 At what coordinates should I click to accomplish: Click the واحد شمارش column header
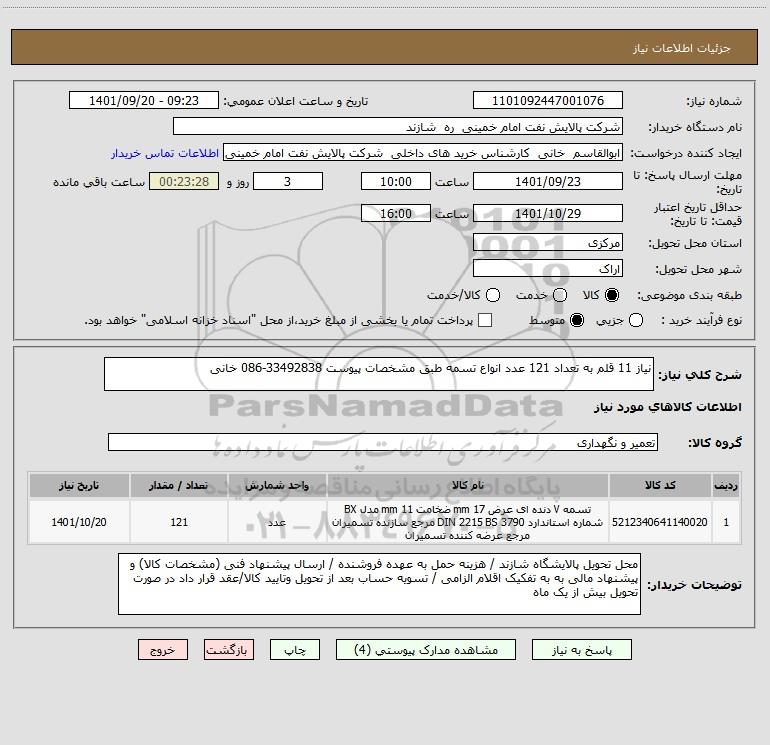click(x=277, y=486)
